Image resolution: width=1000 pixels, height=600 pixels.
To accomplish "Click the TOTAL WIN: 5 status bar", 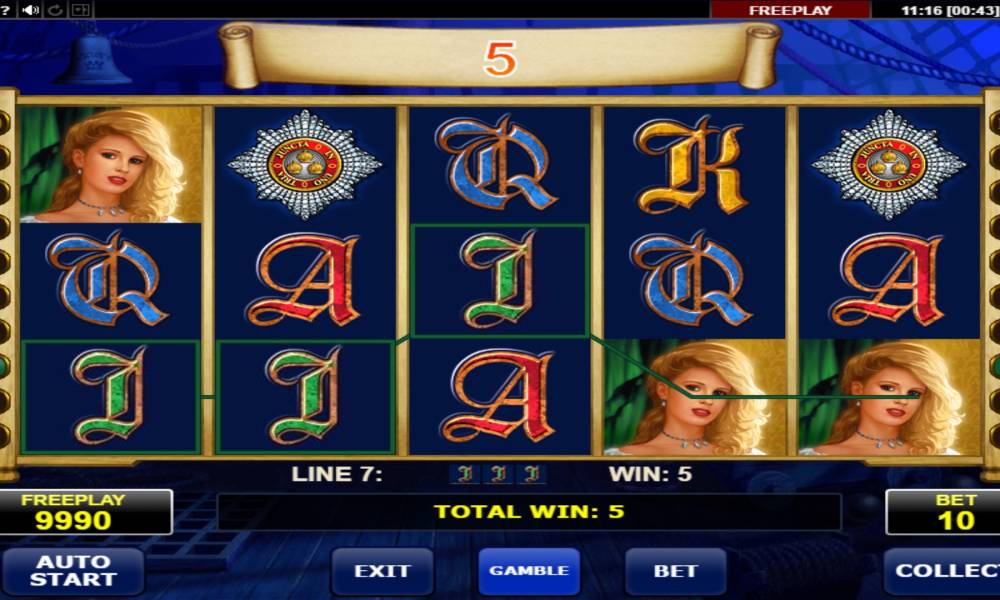I will (x=529, y=512).
